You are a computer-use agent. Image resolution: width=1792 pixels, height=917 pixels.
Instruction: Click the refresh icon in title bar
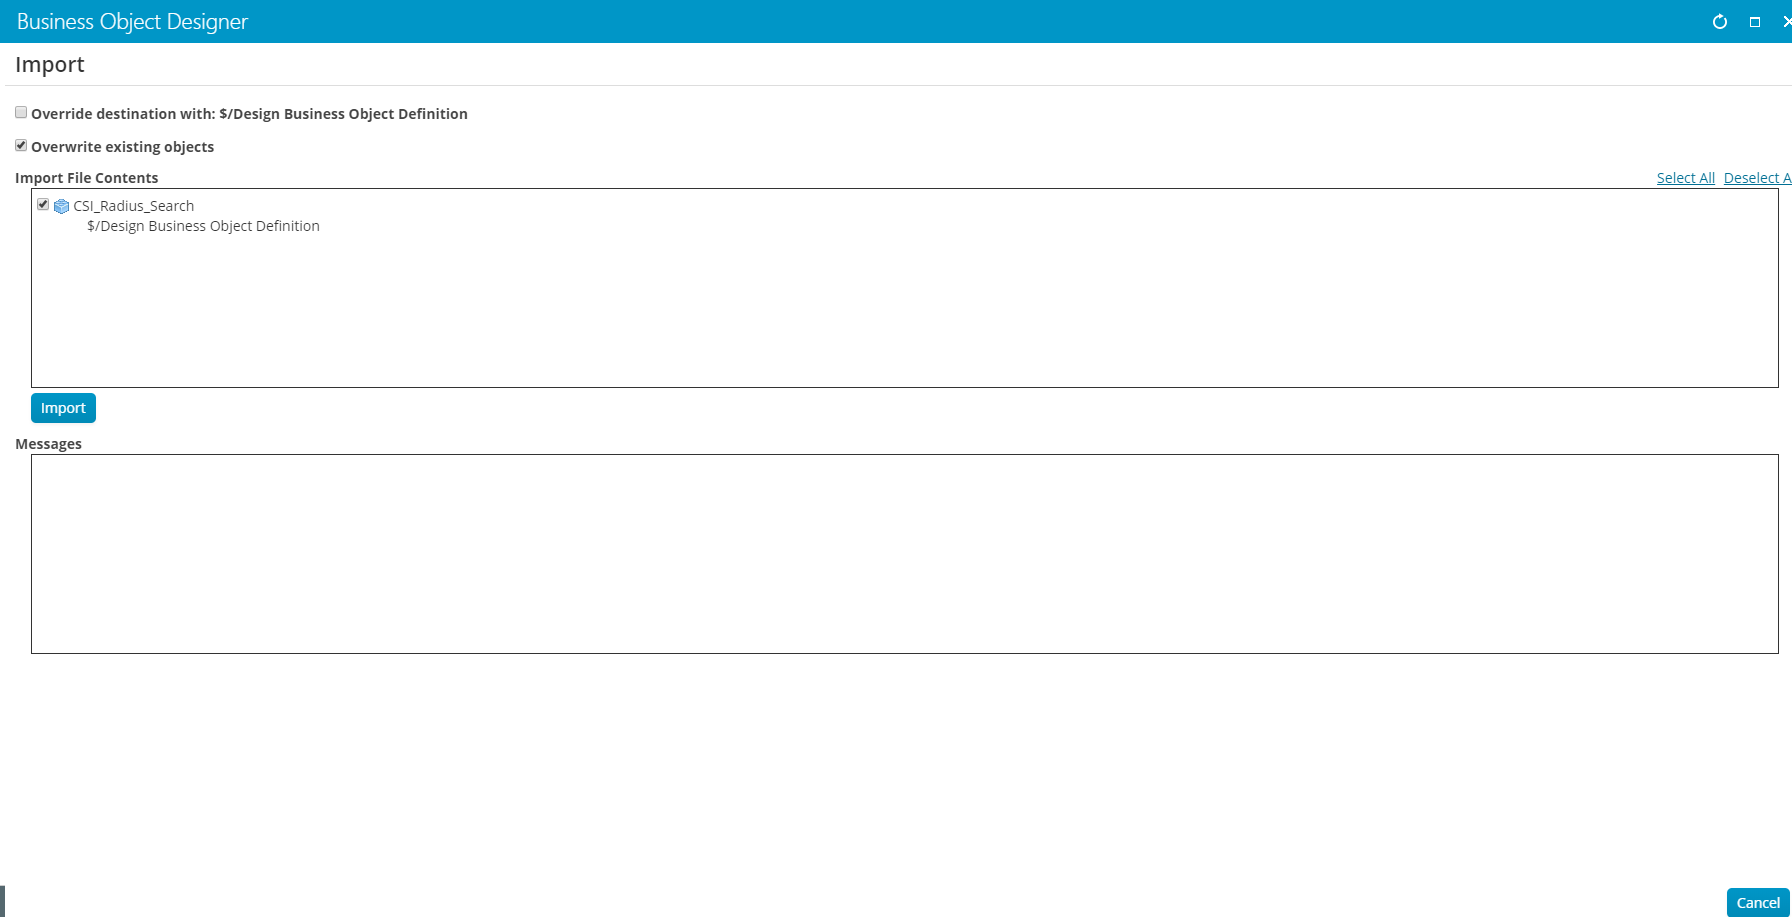click(x=1720, y=22)
